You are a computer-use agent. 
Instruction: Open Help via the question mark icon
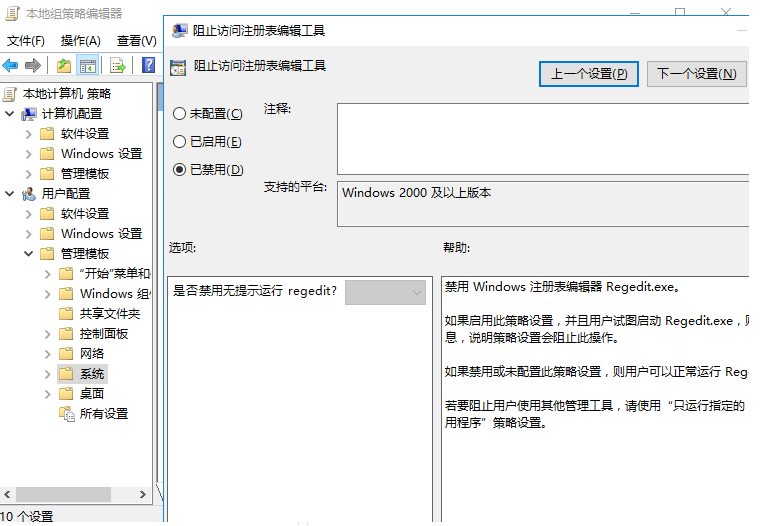pyautogui.click(x=148, y=66)
